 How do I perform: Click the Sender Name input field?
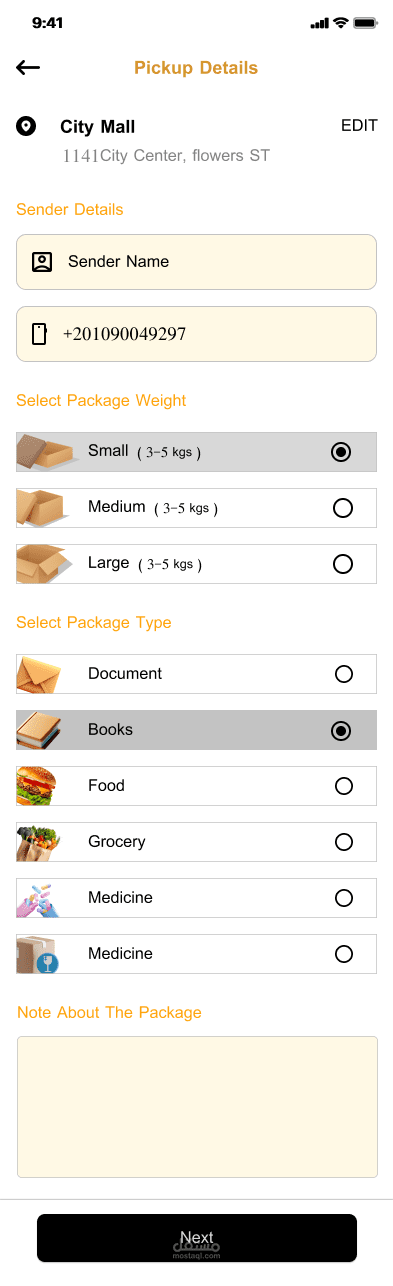[196, 262]
